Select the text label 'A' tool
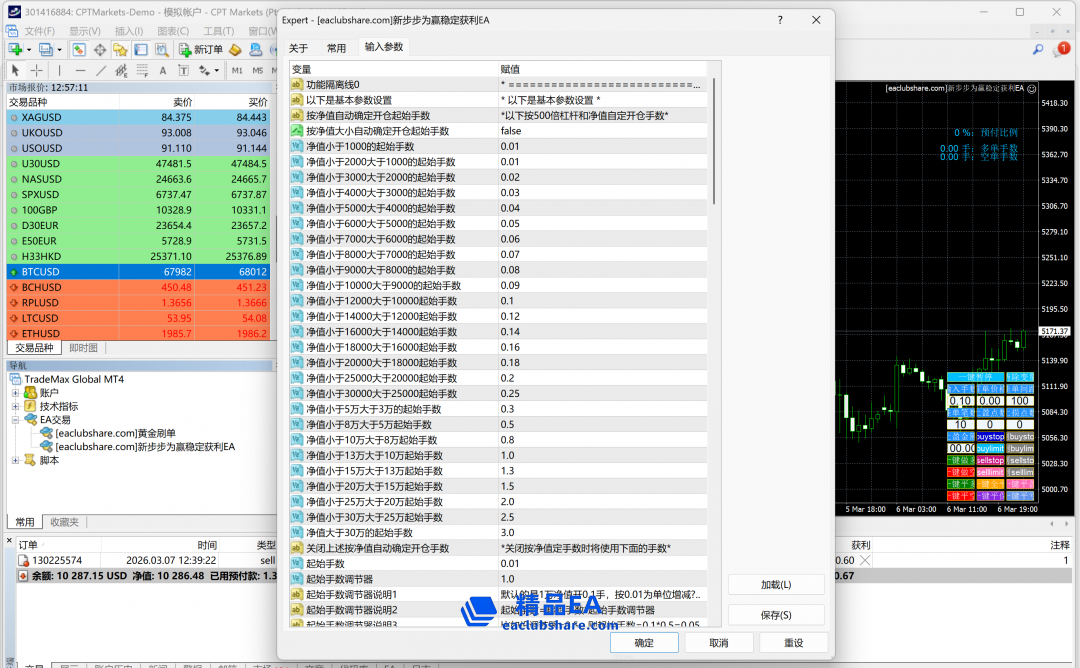Image resolution: width=1080 pixels, height=668 pixels. (163, 70)
